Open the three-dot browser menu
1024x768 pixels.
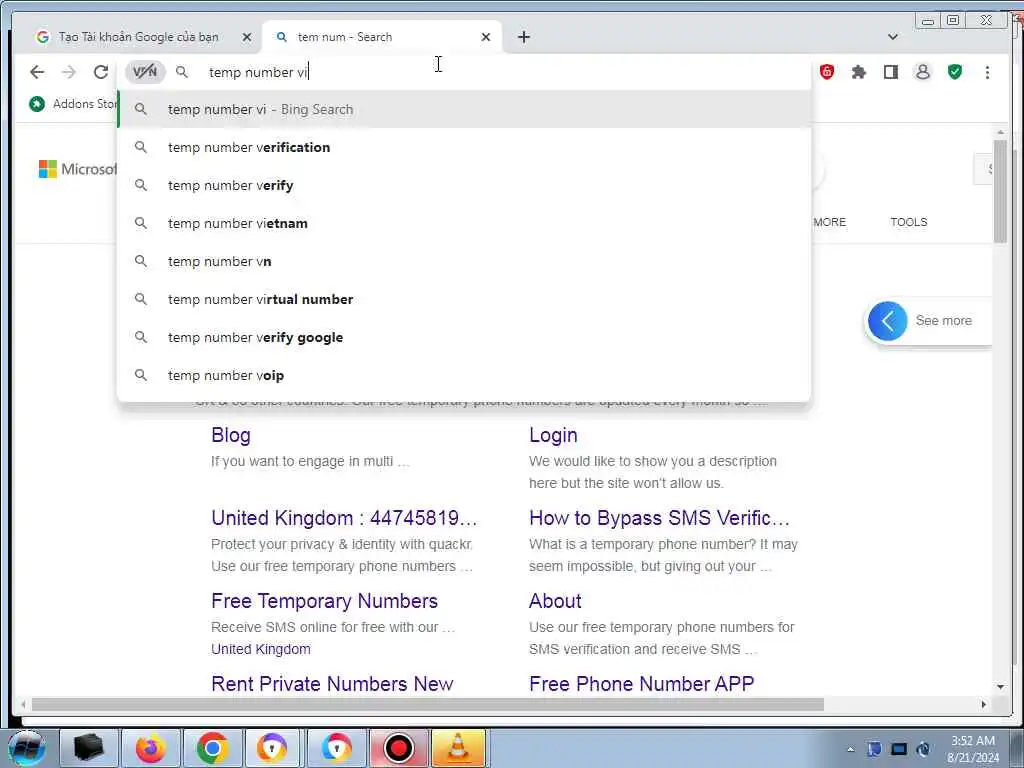pos(987,72)
